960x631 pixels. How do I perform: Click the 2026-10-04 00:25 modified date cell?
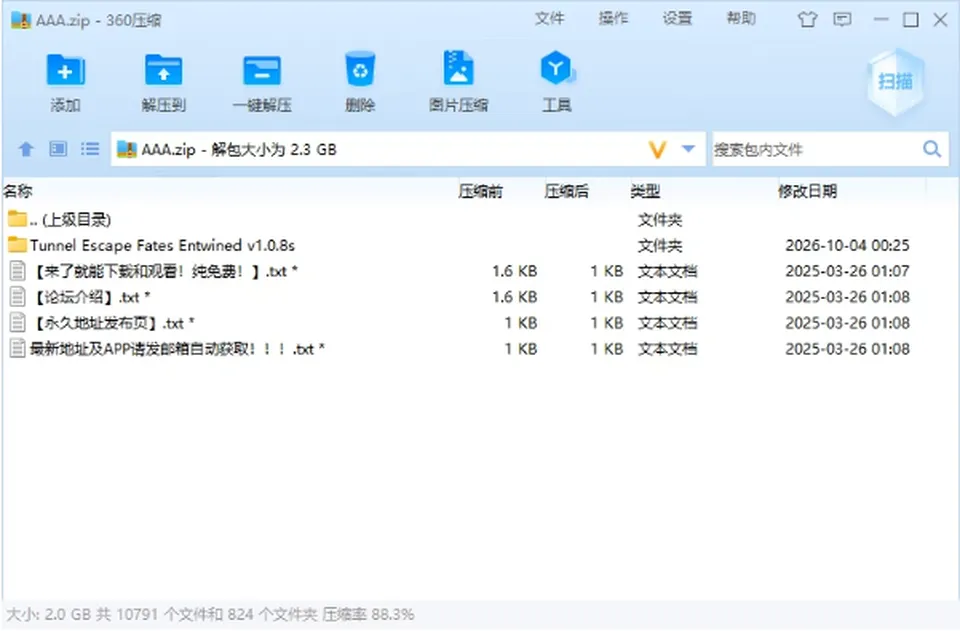(847, 245)
